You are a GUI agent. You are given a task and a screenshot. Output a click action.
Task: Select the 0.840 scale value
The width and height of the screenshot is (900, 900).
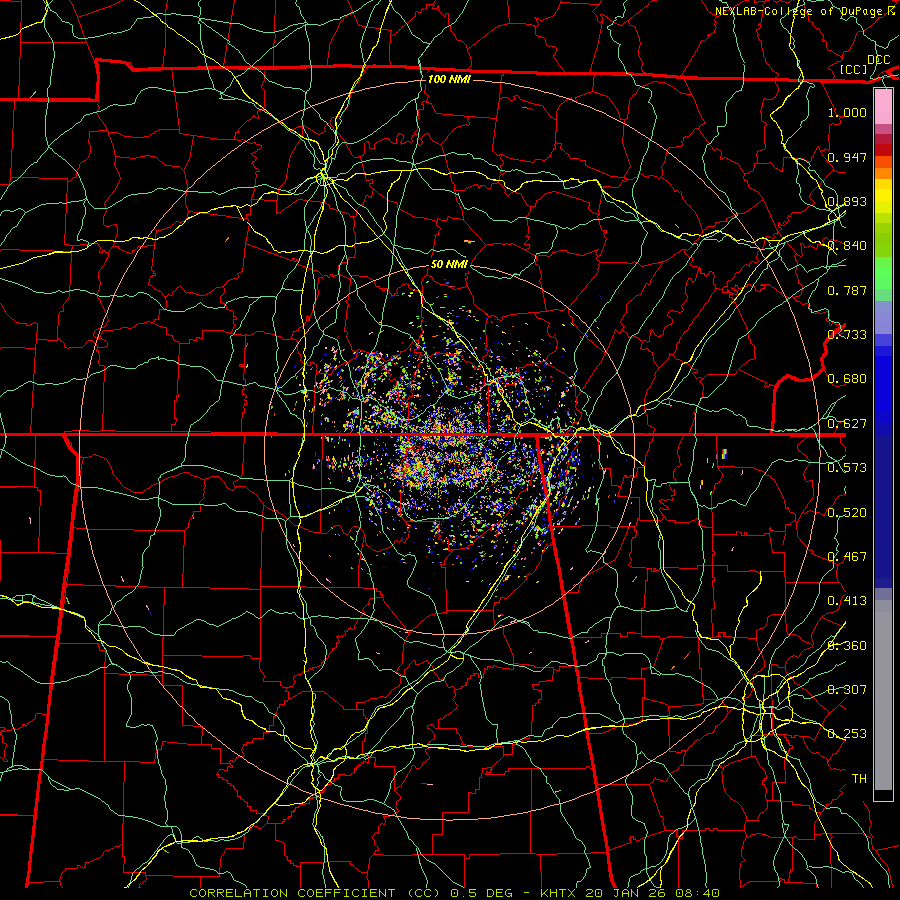[x=847, y=246]
